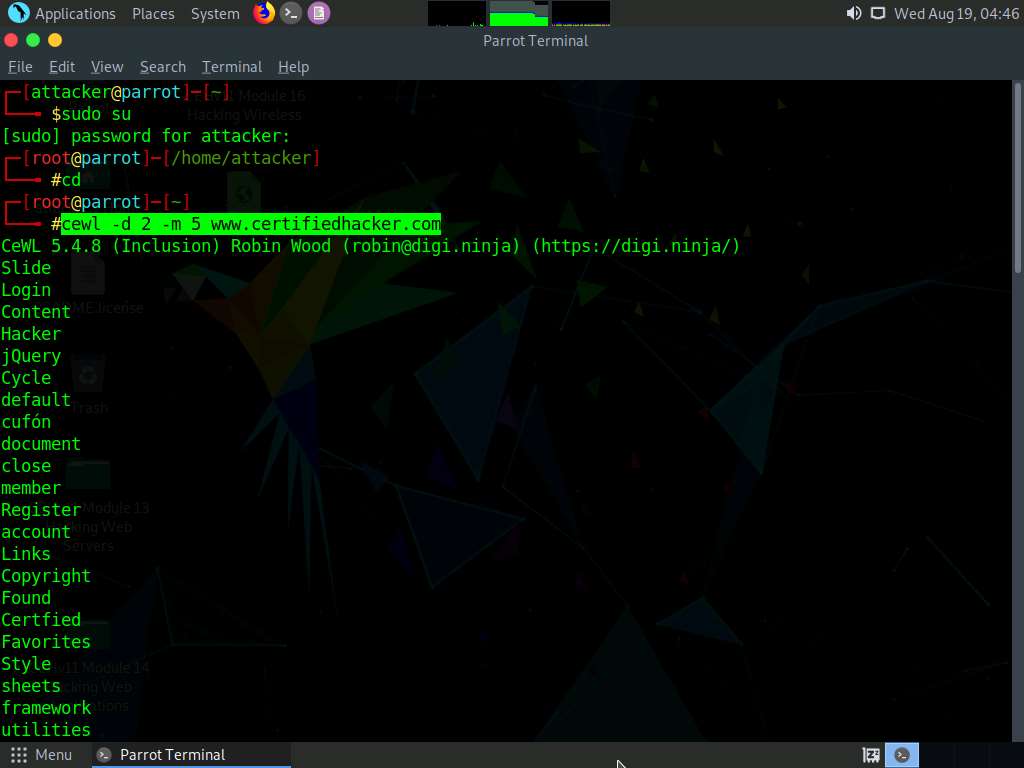
Task: Click the word 'Cycle' in output
Action: pos(26,378)
